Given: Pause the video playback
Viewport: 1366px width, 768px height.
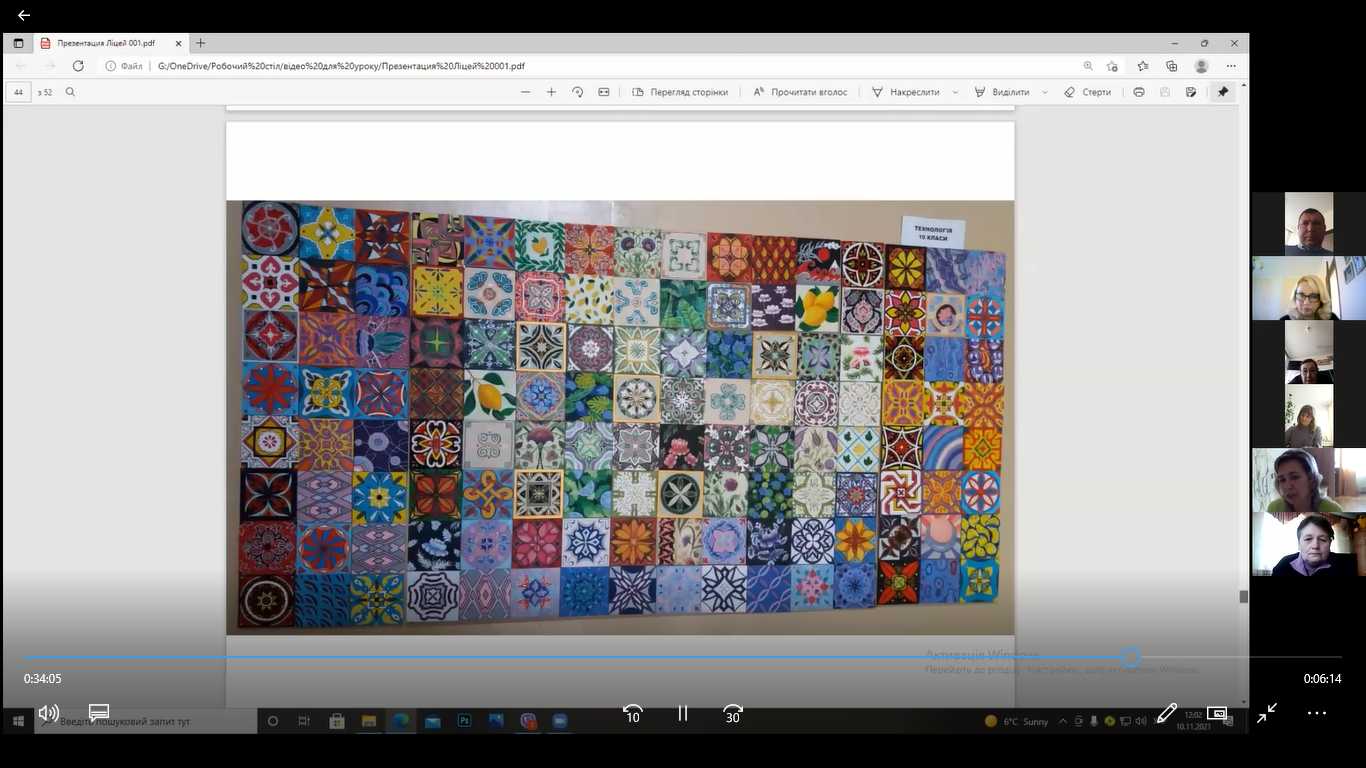Looking at the screenshot, I should click(683, 713).
